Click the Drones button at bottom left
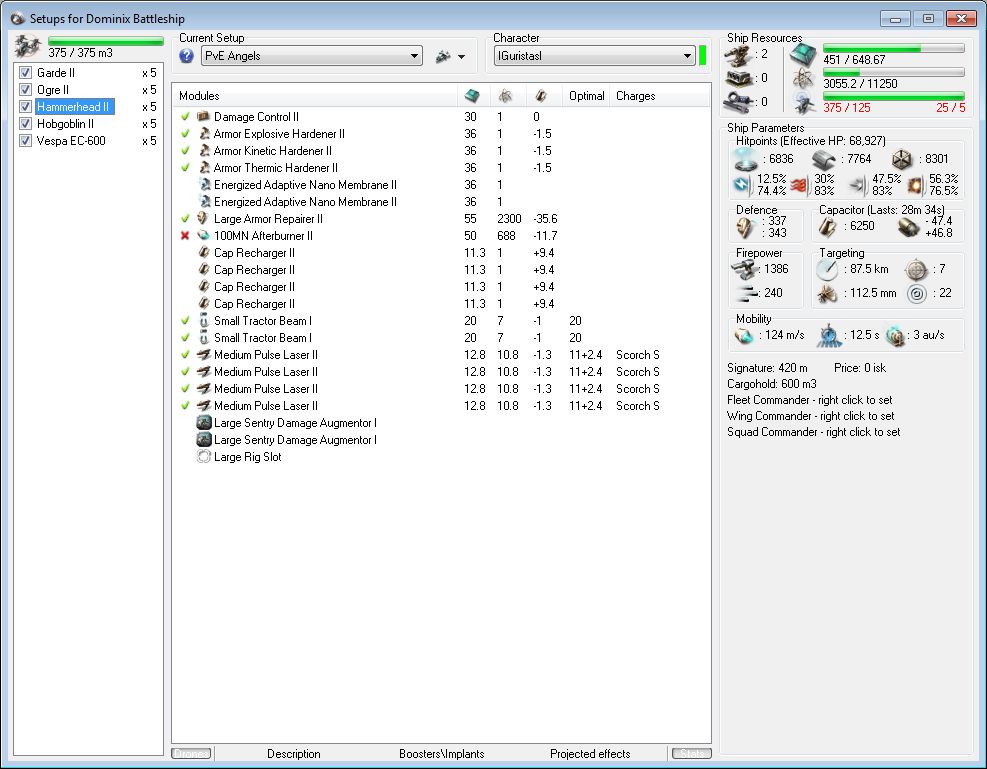The image size is (987, 769). (x=191, y=753)
